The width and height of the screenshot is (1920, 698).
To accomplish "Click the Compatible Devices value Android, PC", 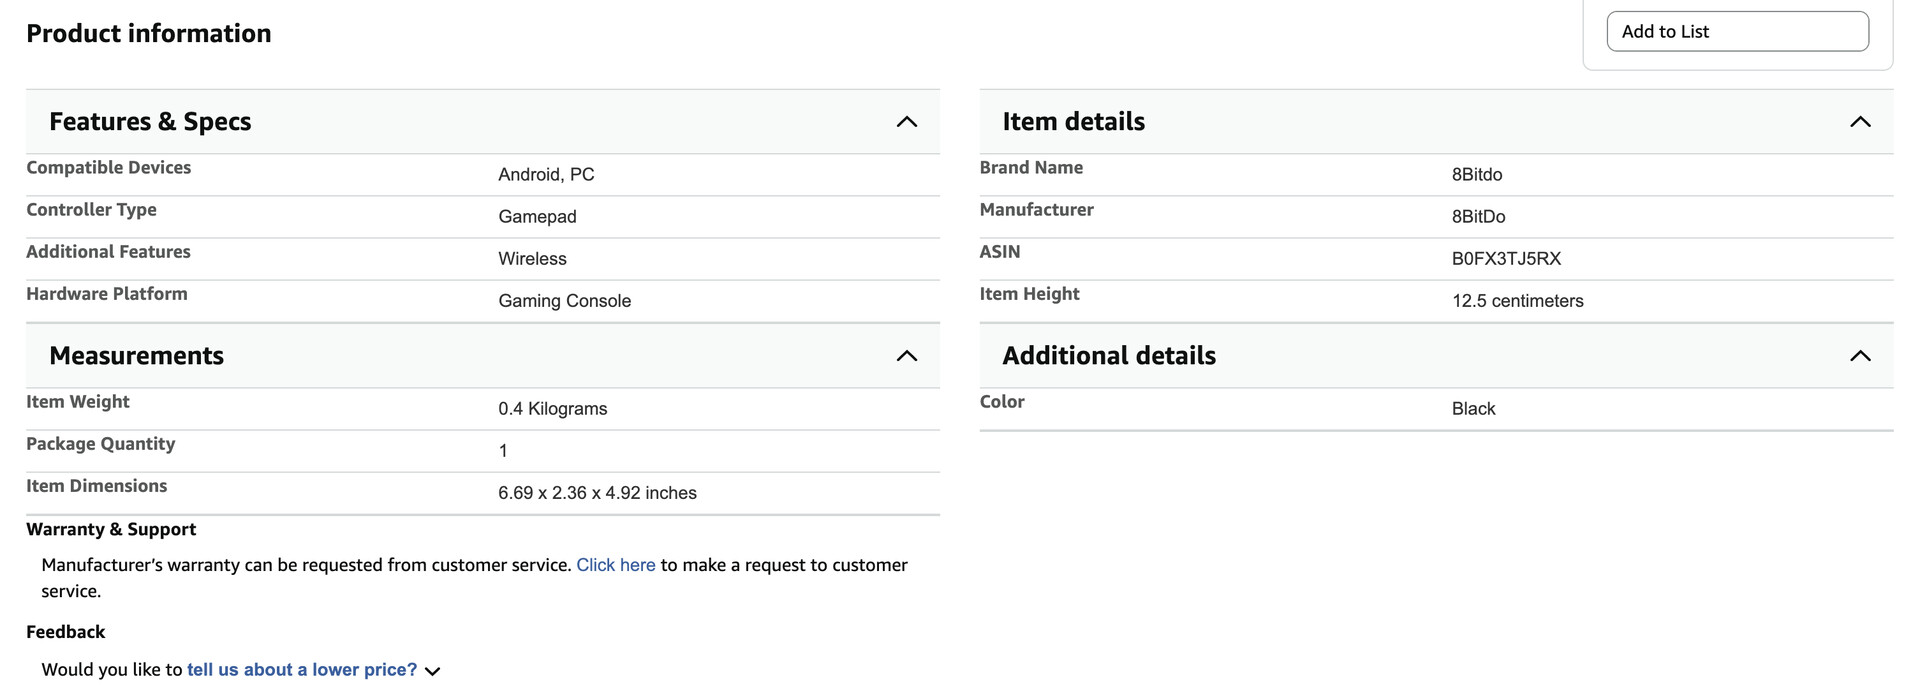I will pos(546,175).
